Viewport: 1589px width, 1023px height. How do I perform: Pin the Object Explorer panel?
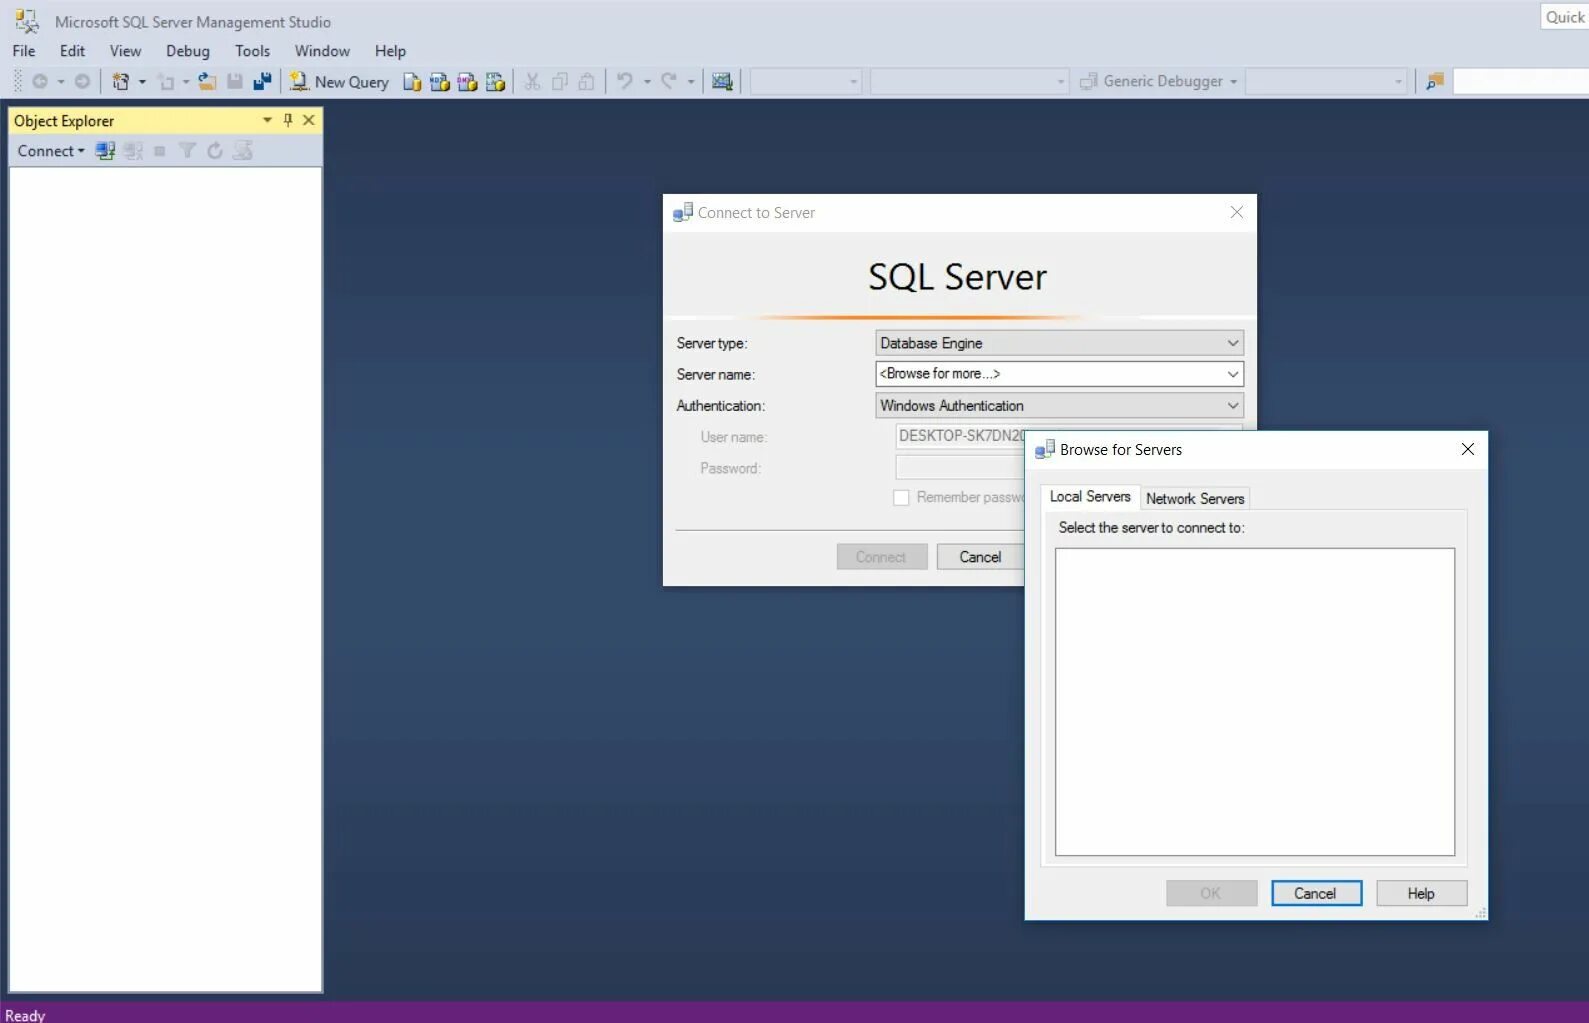click(x=288, y=120)
